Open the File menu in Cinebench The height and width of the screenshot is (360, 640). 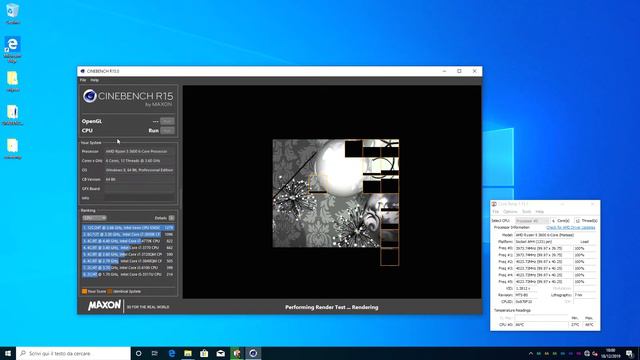83,80
